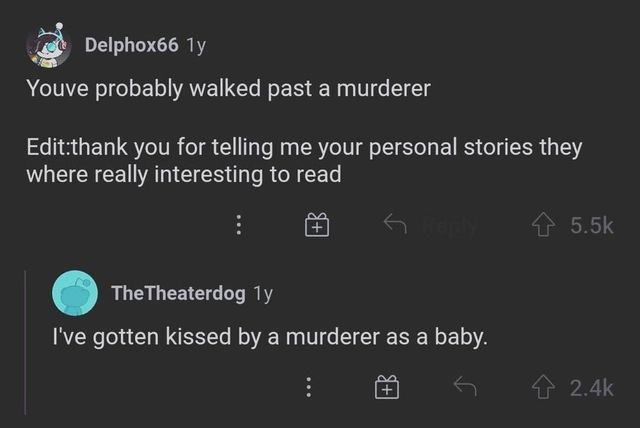Click reply arrow under TheTheaterdog's comment

click(461, 386)
